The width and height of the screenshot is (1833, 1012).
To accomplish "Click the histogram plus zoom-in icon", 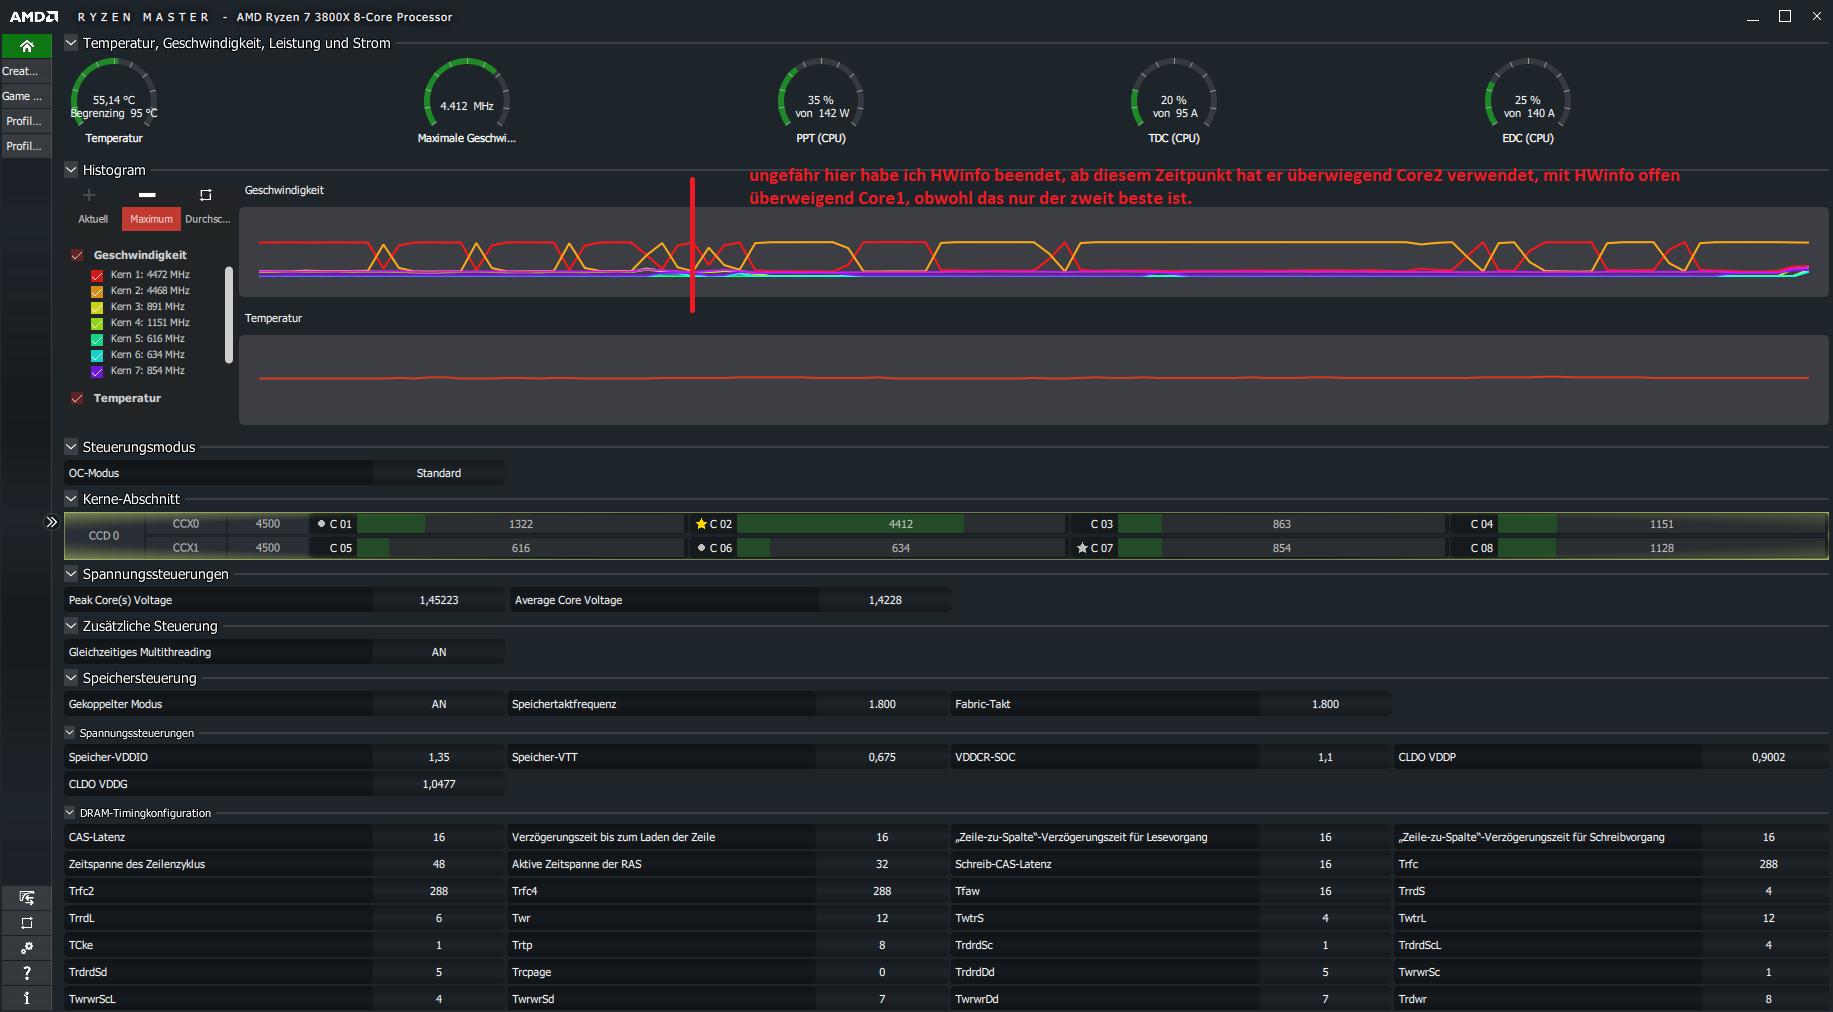I will [x=89, y=195].
